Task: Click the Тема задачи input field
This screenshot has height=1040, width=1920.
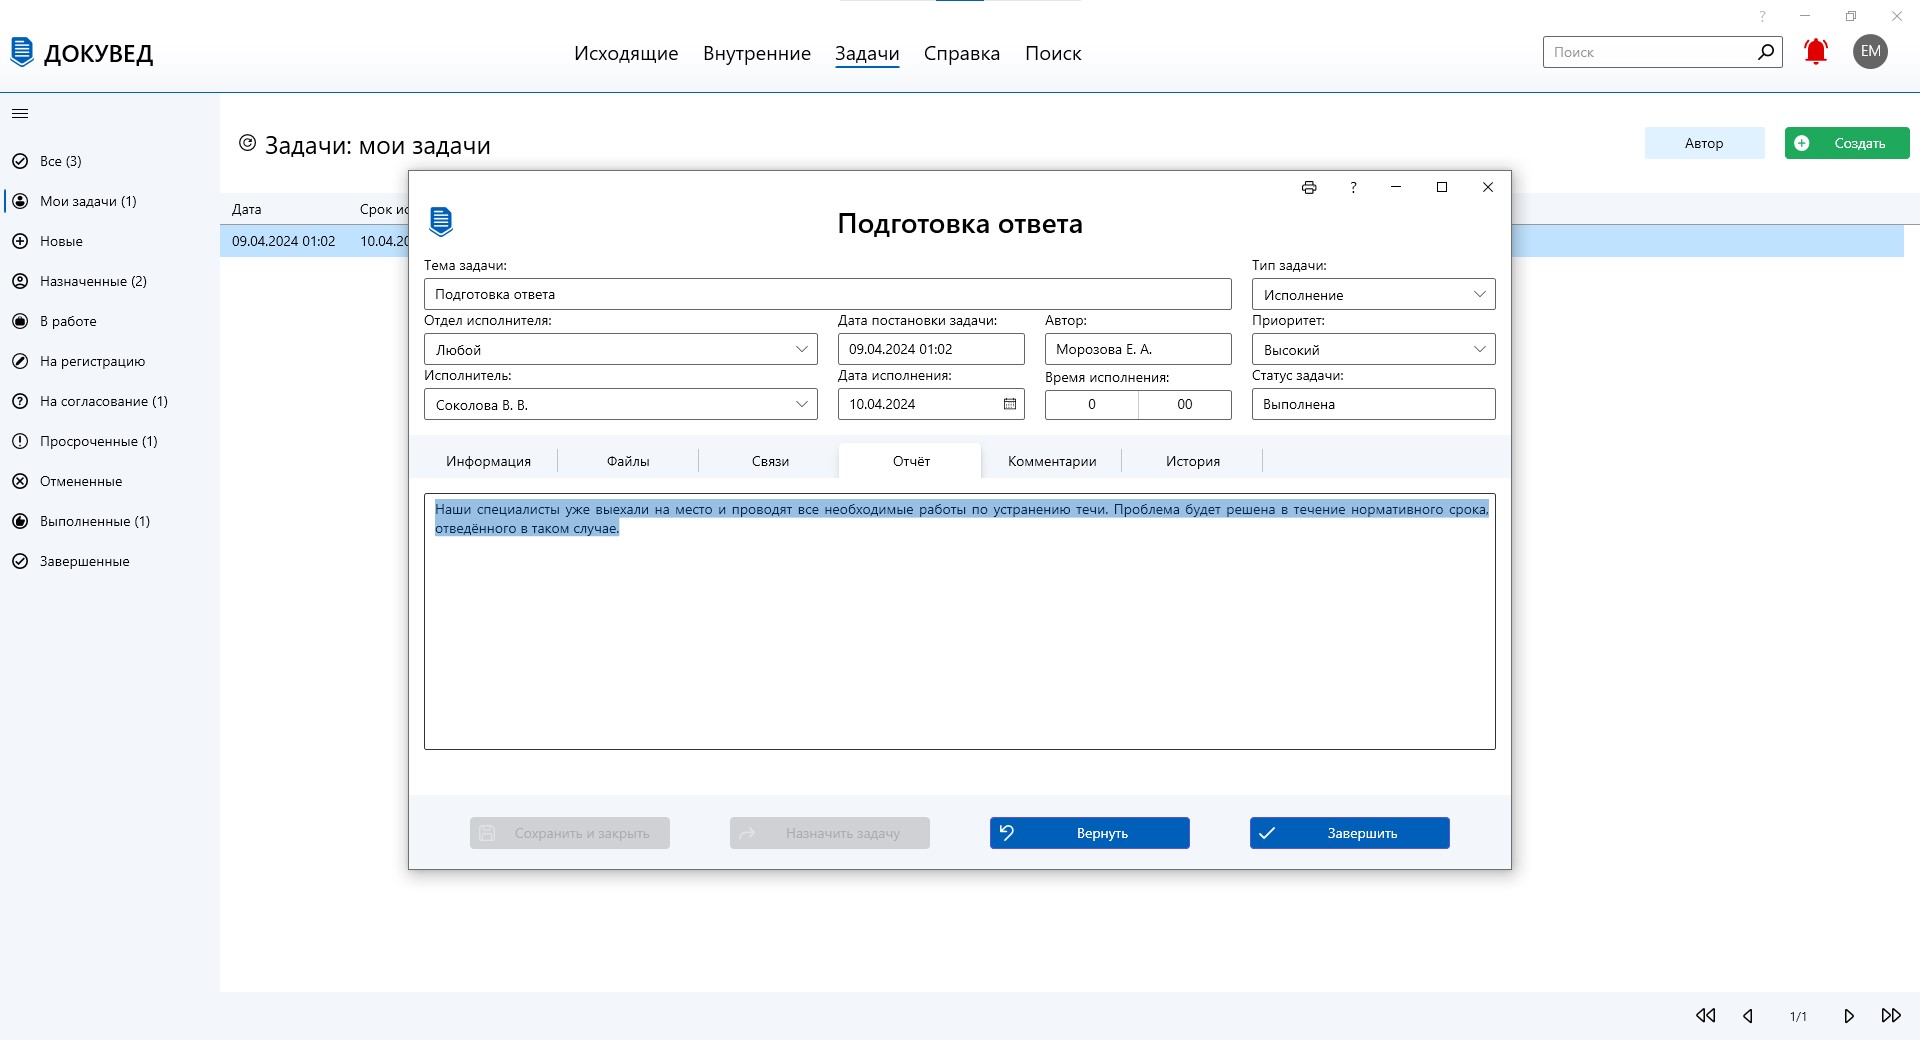Action: pyautogui.click(x=828, y=294)
